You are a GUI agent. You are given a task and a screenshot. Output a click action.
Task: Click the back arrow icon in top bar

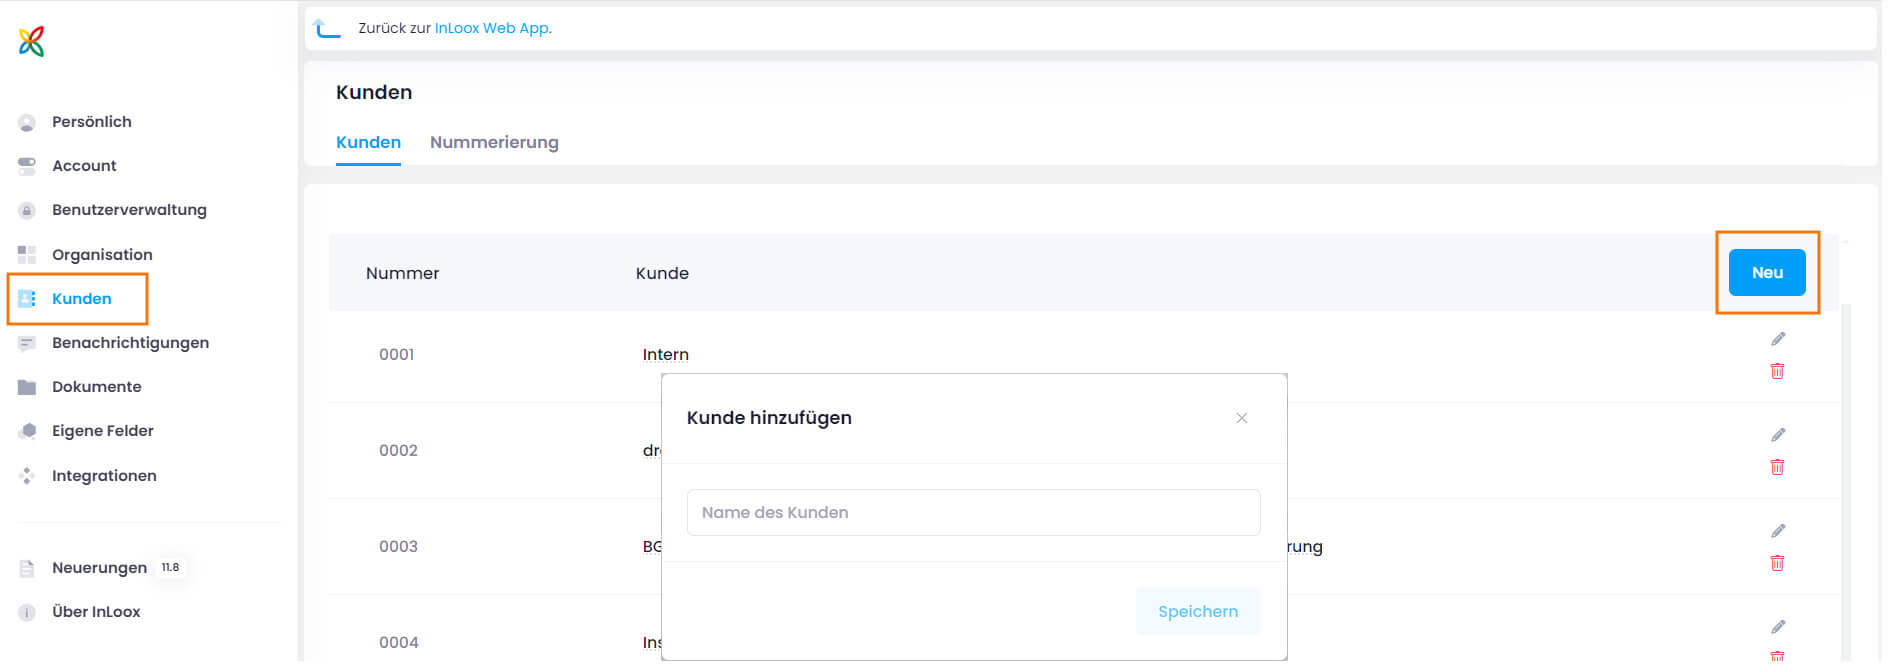pos(327,28)
